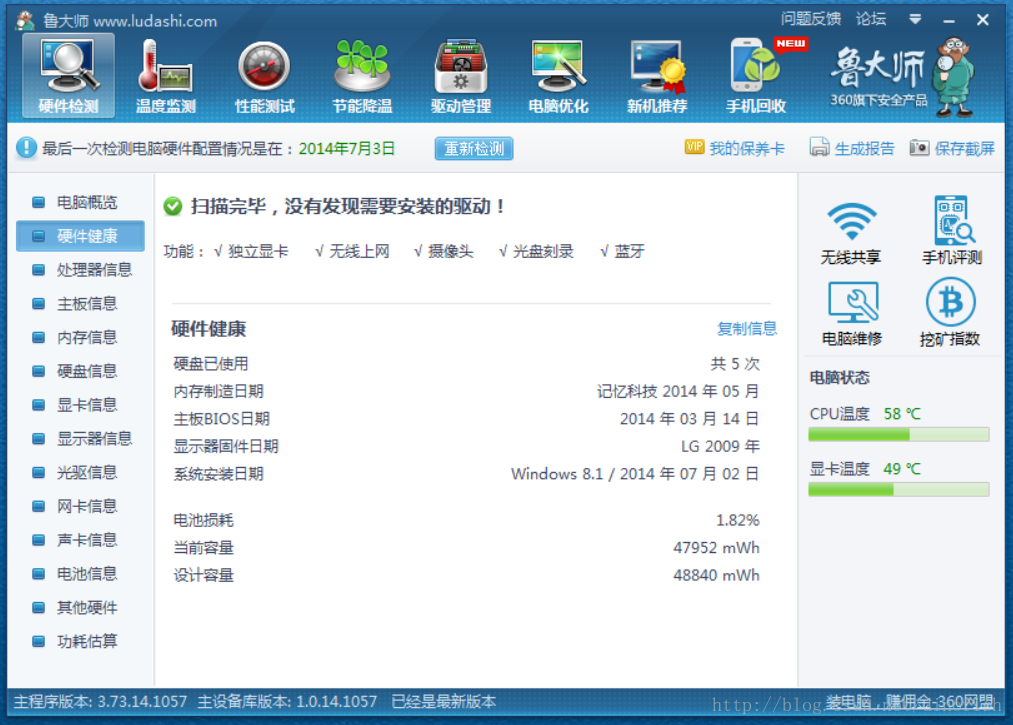Open the 手机回收 phone recycling tool
This screenshot has height=725, width=1013.
coord(756,76)
